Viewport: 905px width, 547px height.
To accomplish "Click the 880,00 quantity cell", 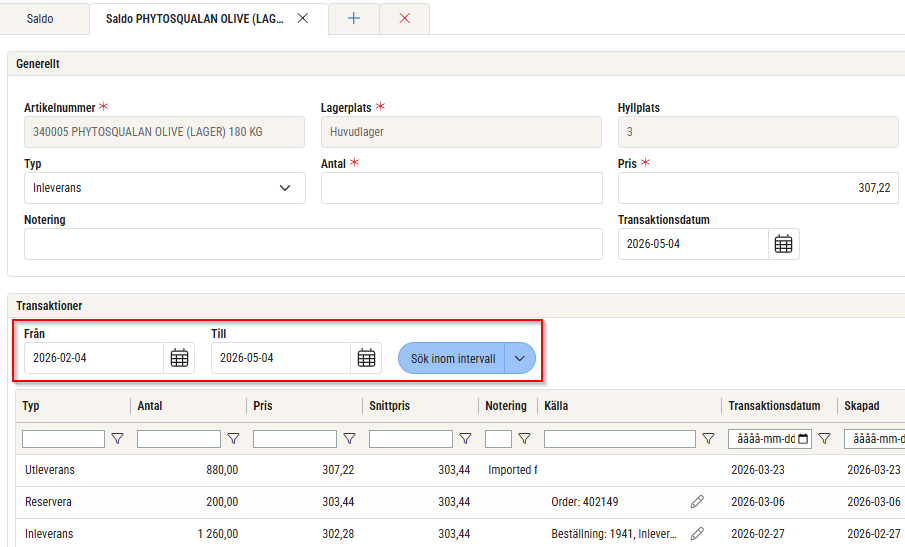I will 222,470.
